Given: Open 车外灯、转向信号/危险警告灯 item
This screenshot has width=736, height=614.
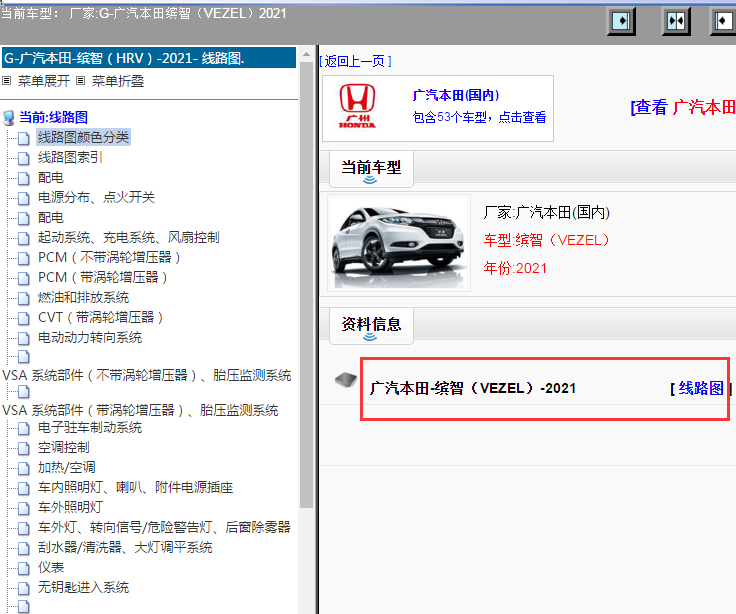Looking at the screenshot, I should coord(164,528).
